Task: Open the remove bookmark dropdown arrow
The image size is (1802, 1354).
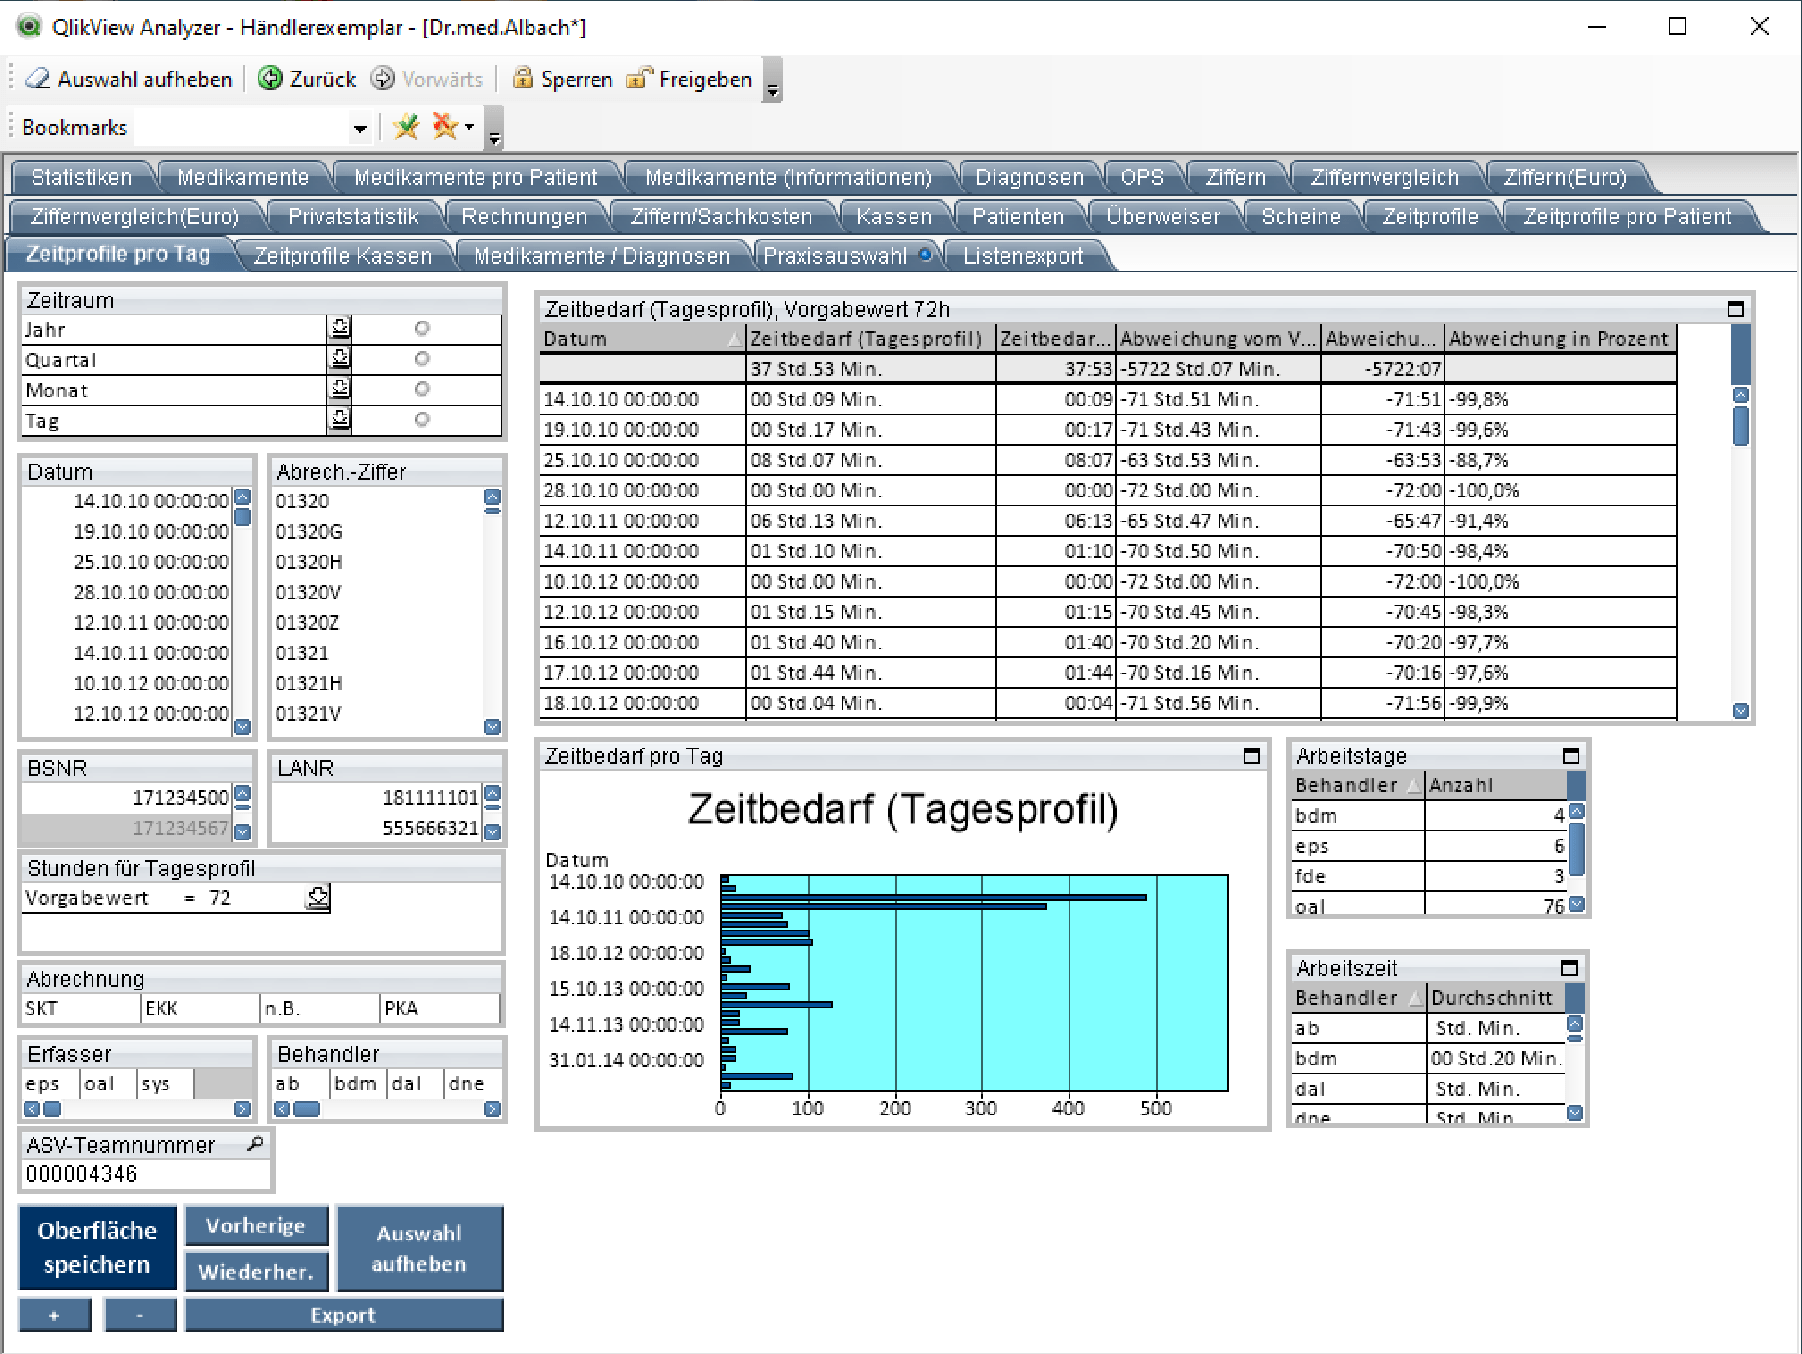Action: (469, 127)
